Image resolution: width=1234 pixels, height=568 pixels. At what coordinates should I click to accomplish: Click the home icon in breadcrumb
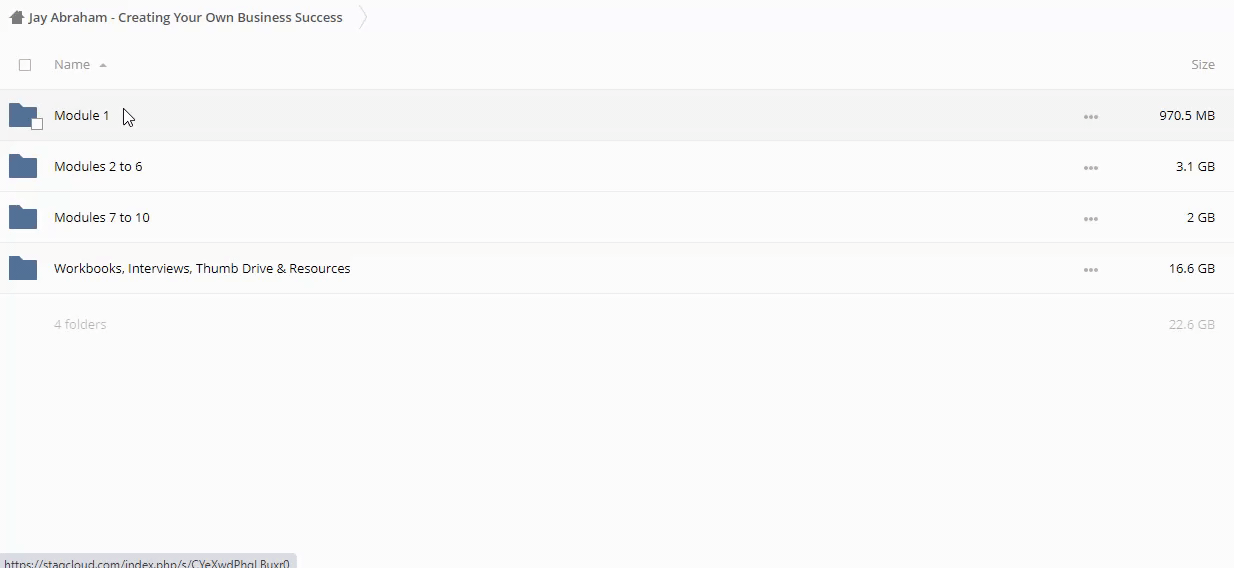click(x=16, y=17)
